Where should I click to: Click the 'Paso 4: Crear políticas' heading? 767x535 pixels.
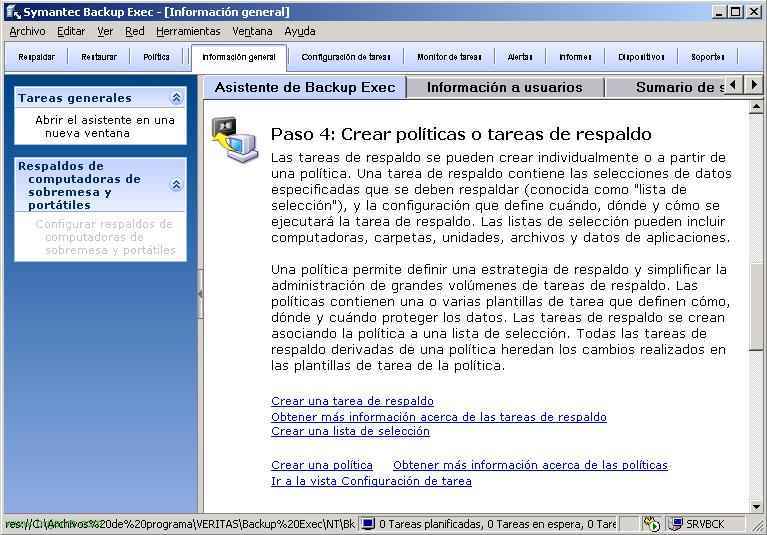461,134
